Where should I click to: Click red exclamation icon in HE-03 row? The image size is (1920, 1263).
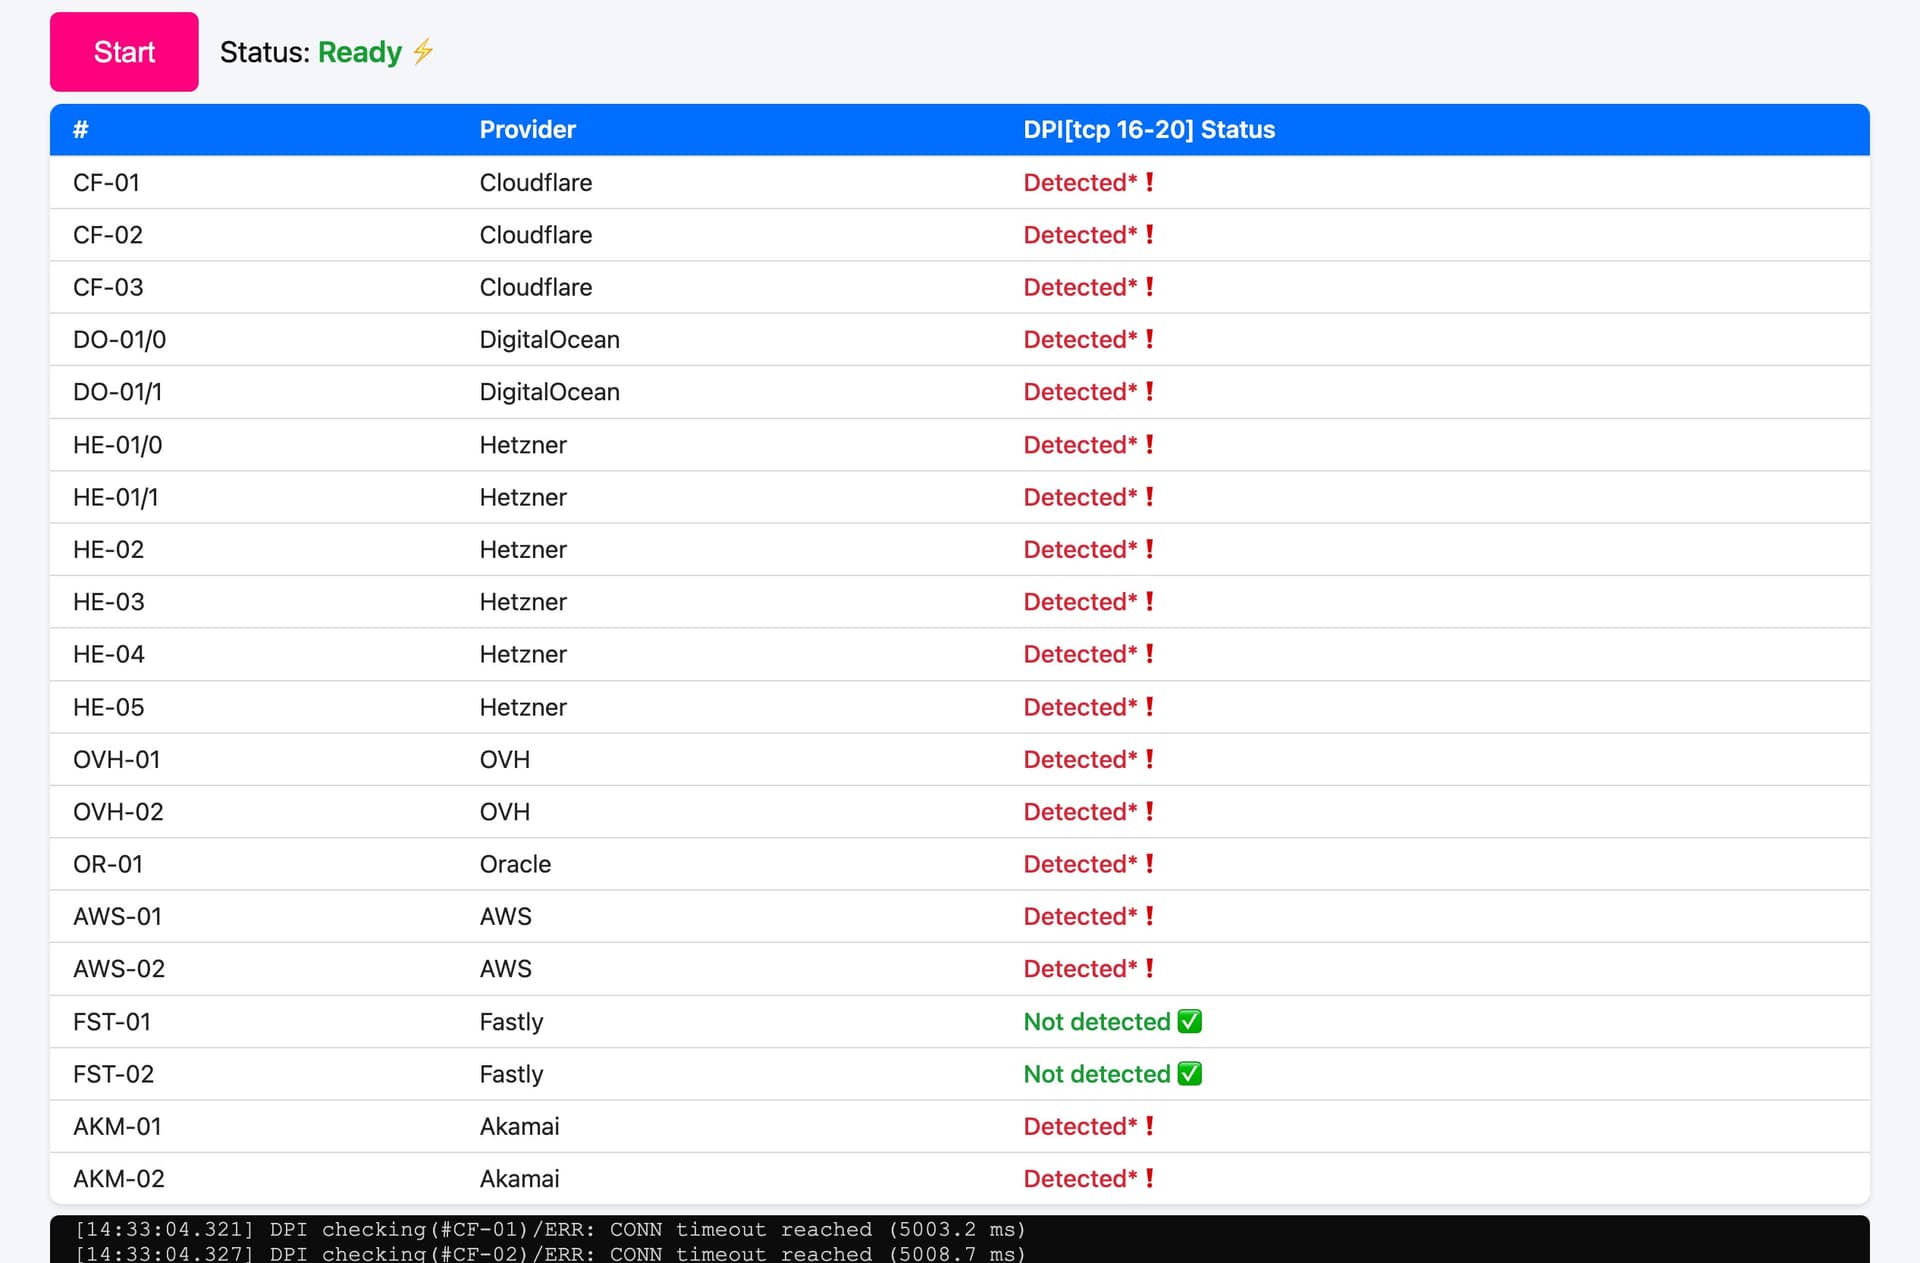[1150, 602]
